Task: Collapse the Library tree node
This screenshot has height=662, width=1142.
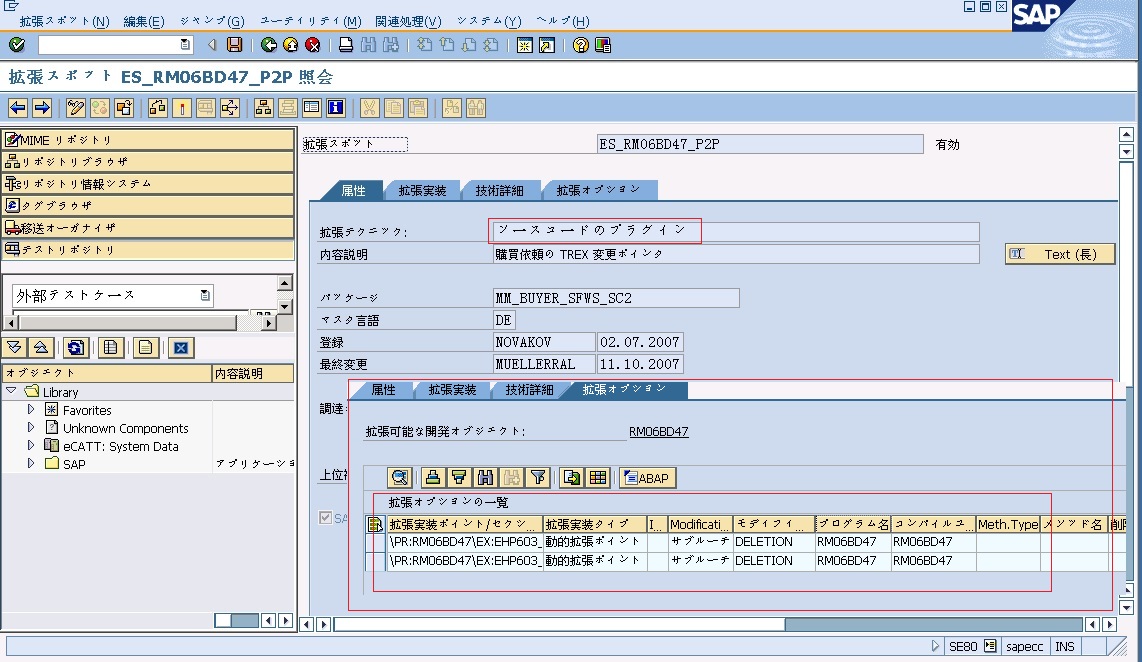Action: coord(11,391)
